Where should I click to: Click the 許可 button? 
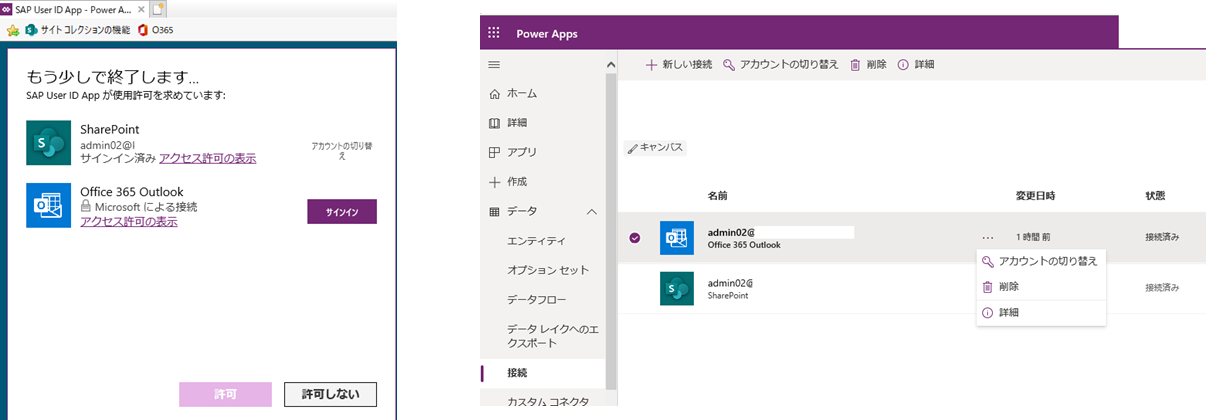[x=225, y=394]
